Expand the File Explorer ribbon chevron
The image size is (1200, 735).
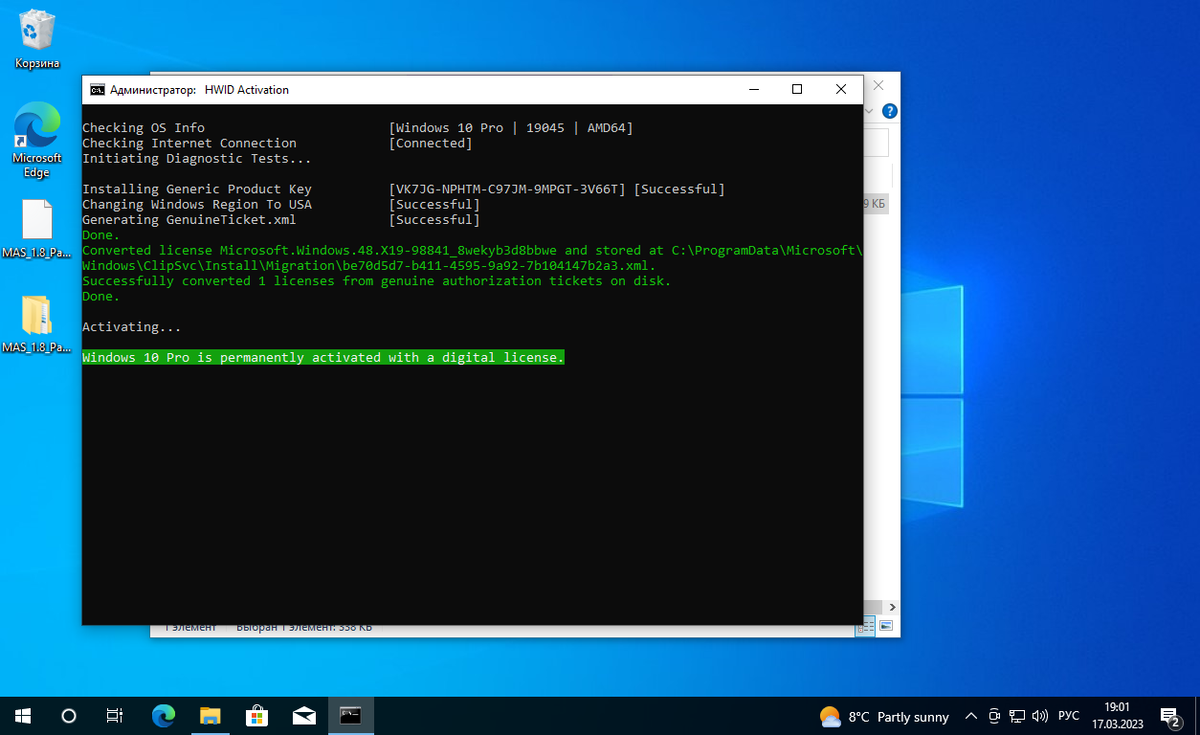pyautogui.click(x=870, y=111)
